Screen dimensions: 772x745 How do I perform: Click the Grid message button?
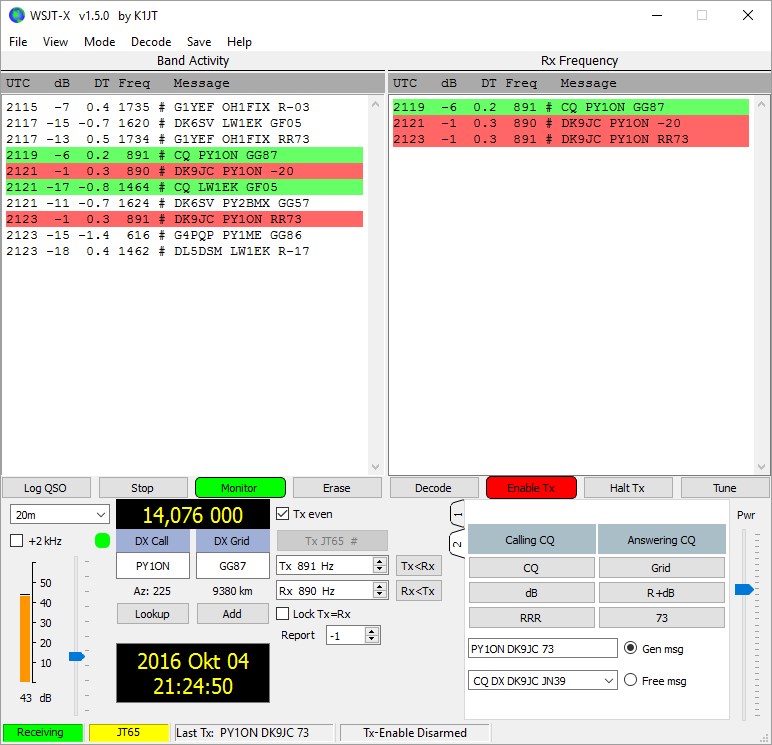click(x=662, y=568)
